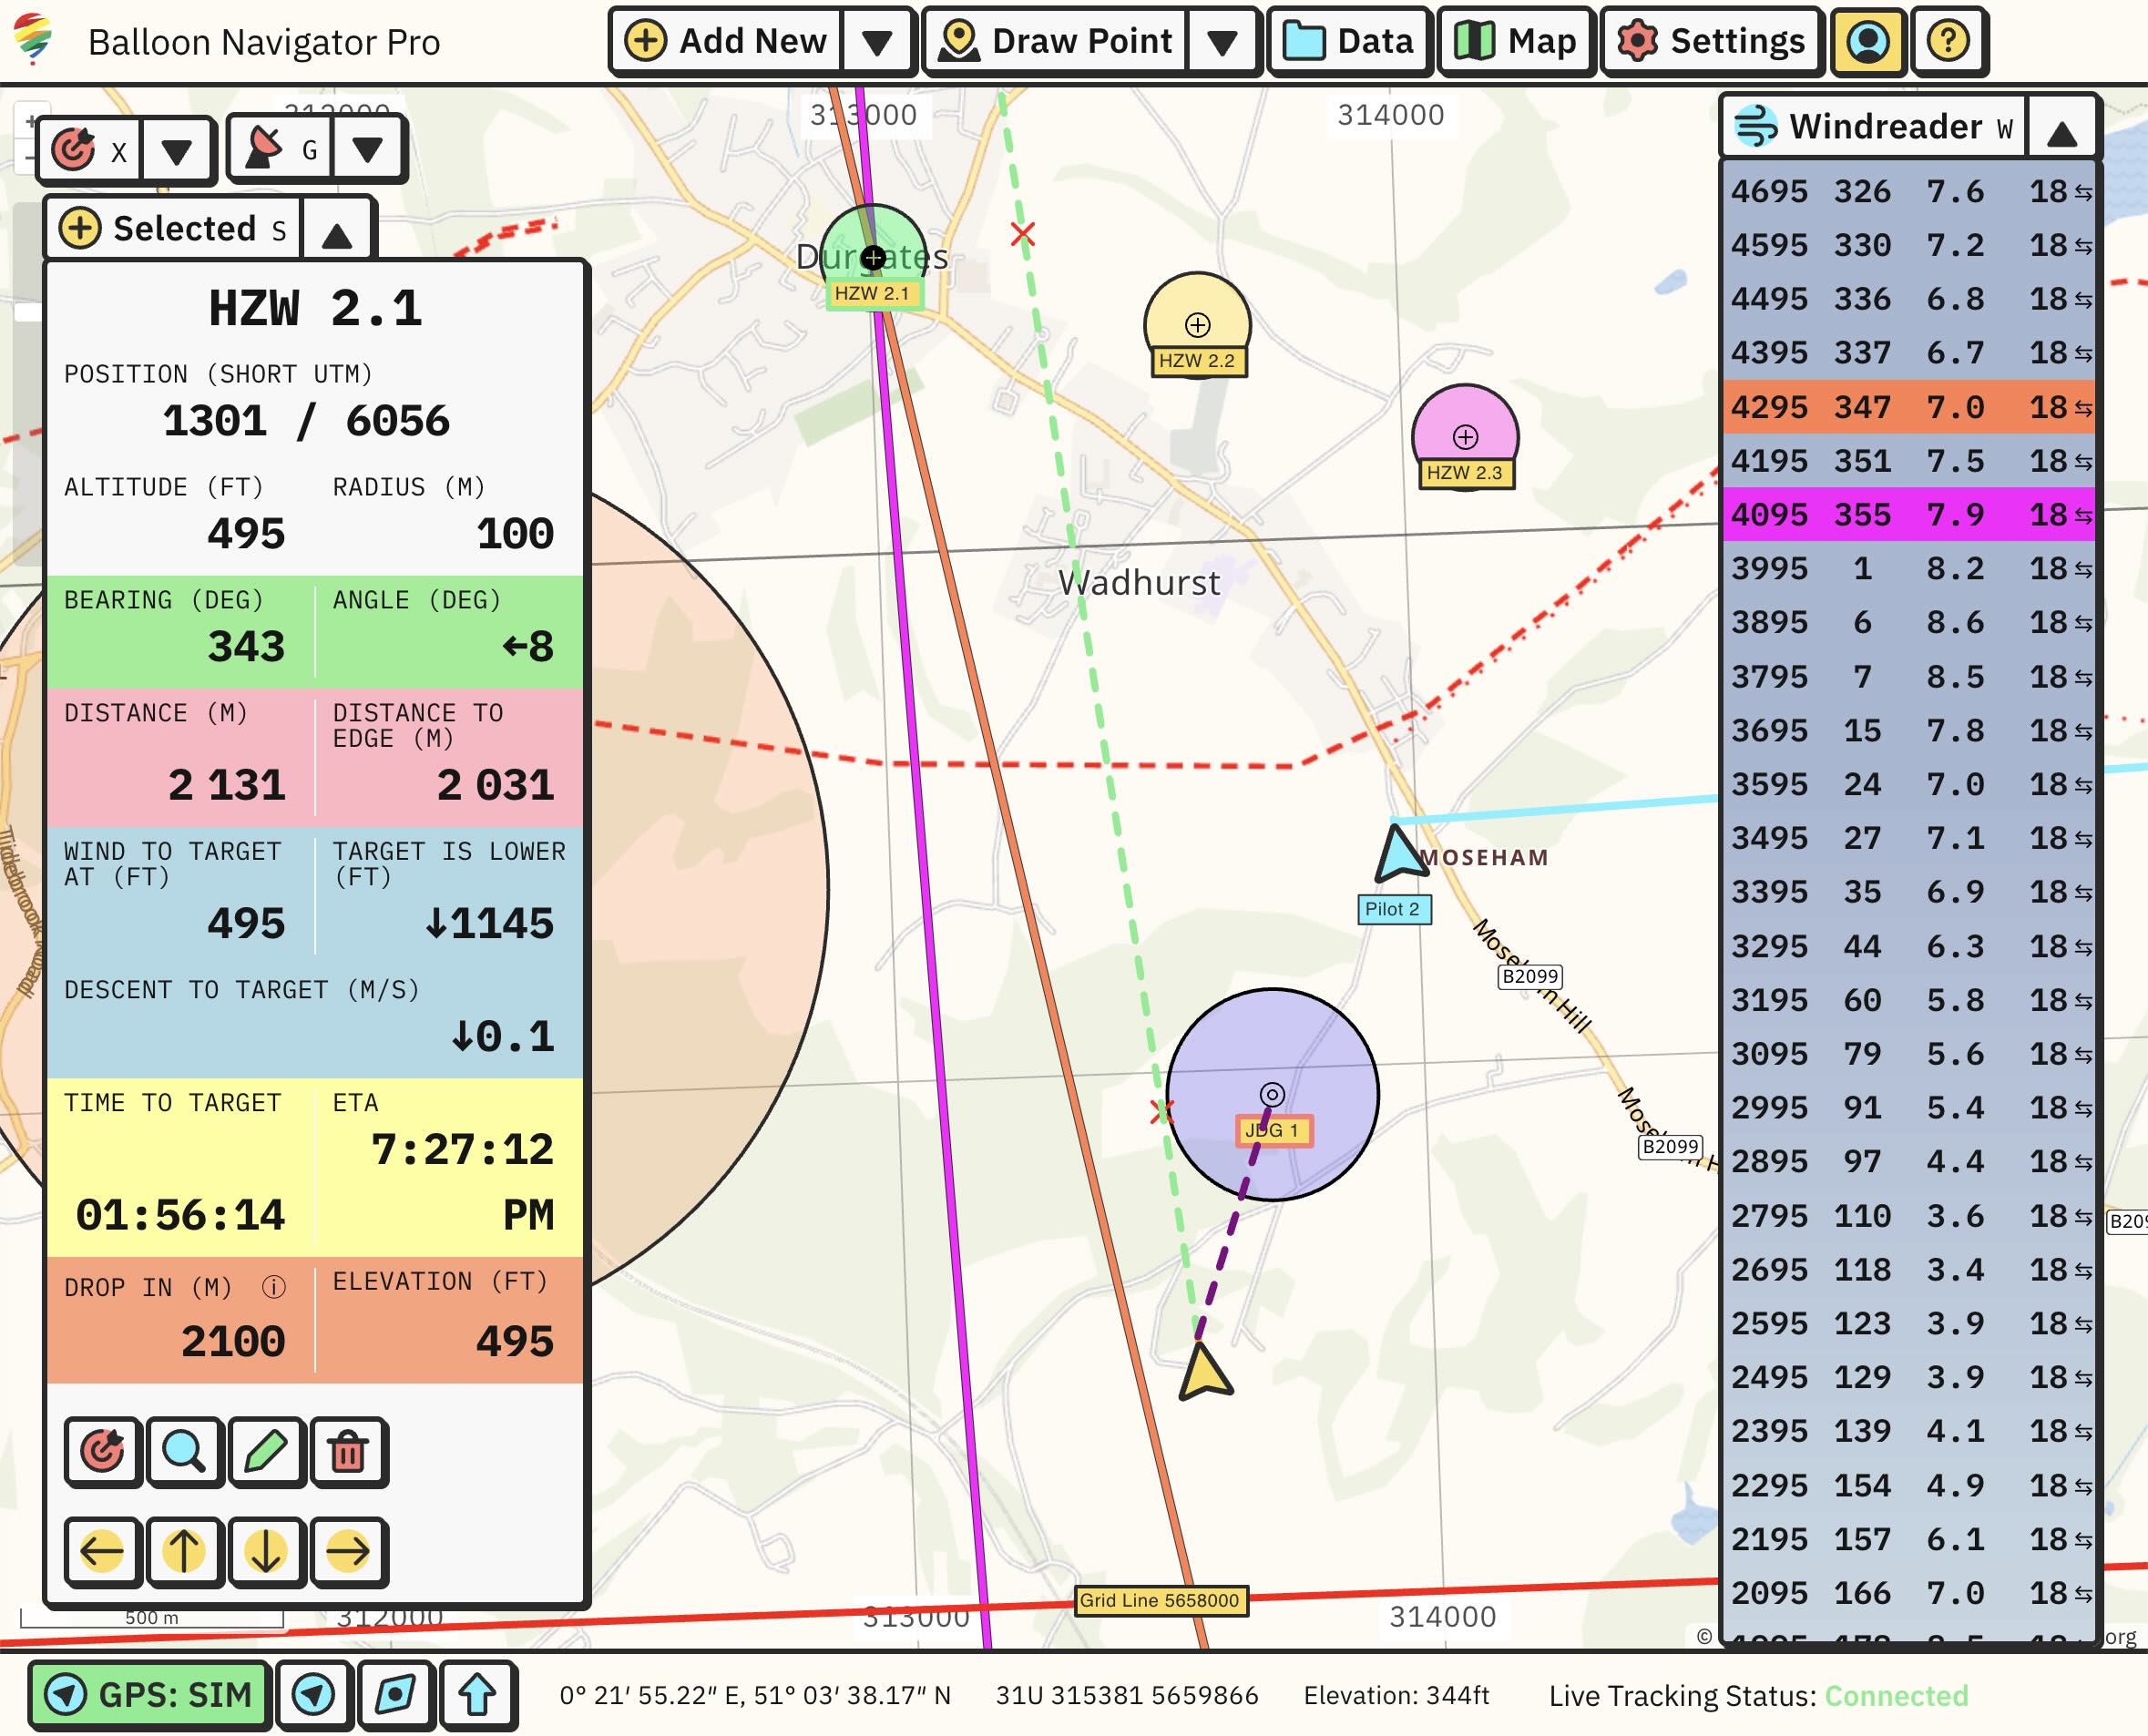The width and height of the screenshot is (2148, 1736).
Task: Click the Time to Target value 01:56:14
Action: [180, 1215]
